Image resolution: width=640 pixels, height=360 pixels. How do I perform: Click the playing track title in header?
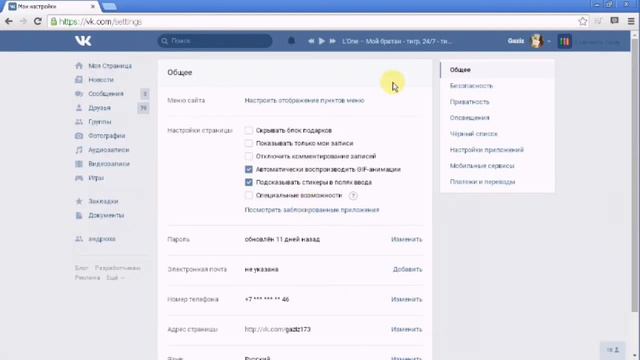pos(397,41)
